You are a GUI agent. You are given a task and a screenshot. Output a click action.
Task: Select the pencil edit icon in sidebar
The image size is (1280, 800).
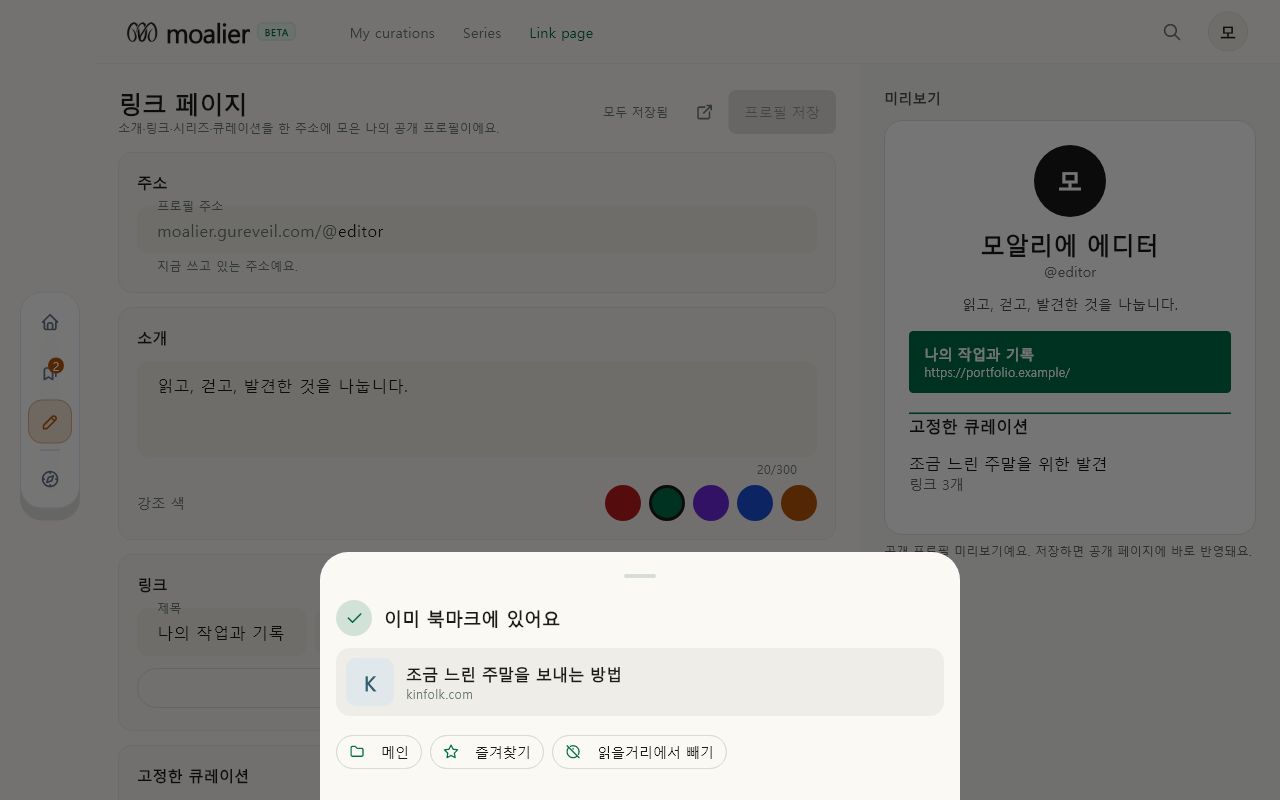[50, 422]
